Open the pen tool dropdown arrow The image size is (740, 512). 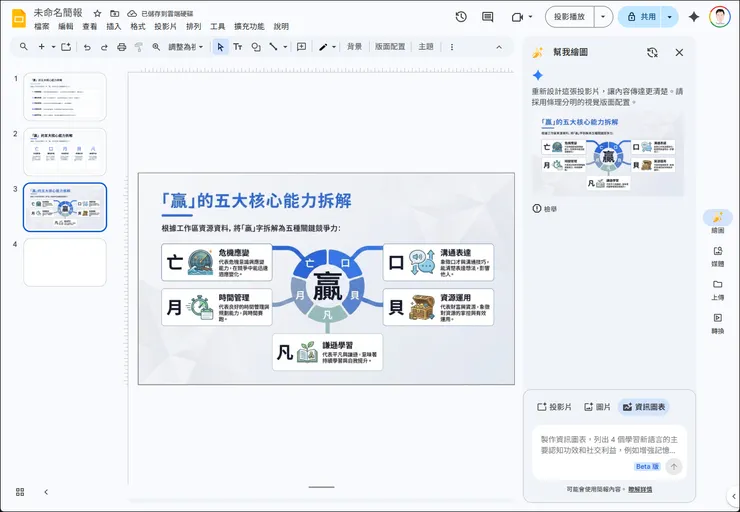[334, 47]
